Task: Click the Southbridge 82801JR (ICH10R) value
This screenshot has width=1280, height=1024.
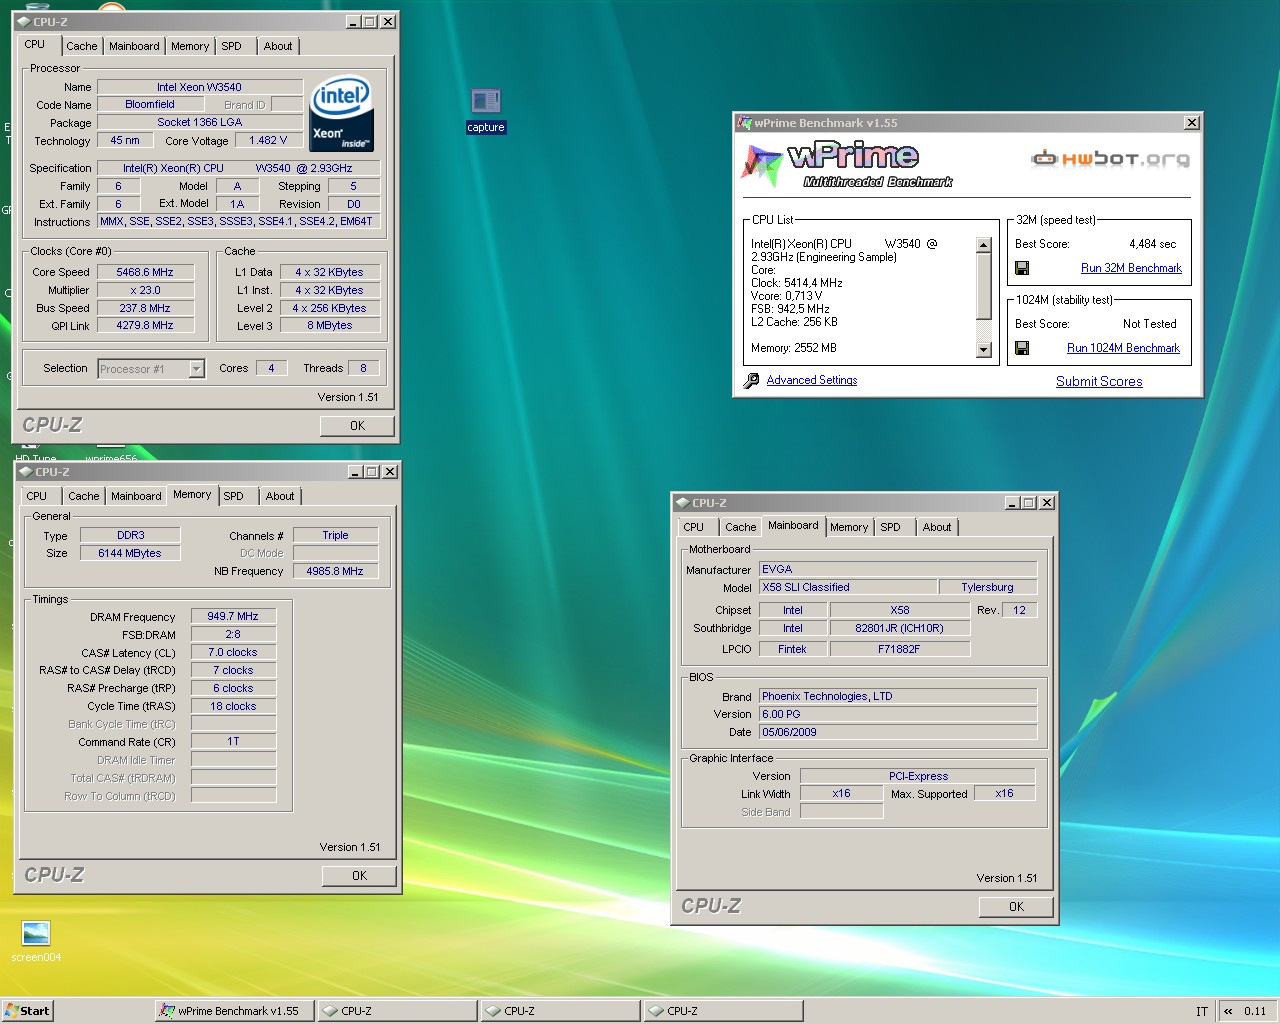Action: (899, 628)
